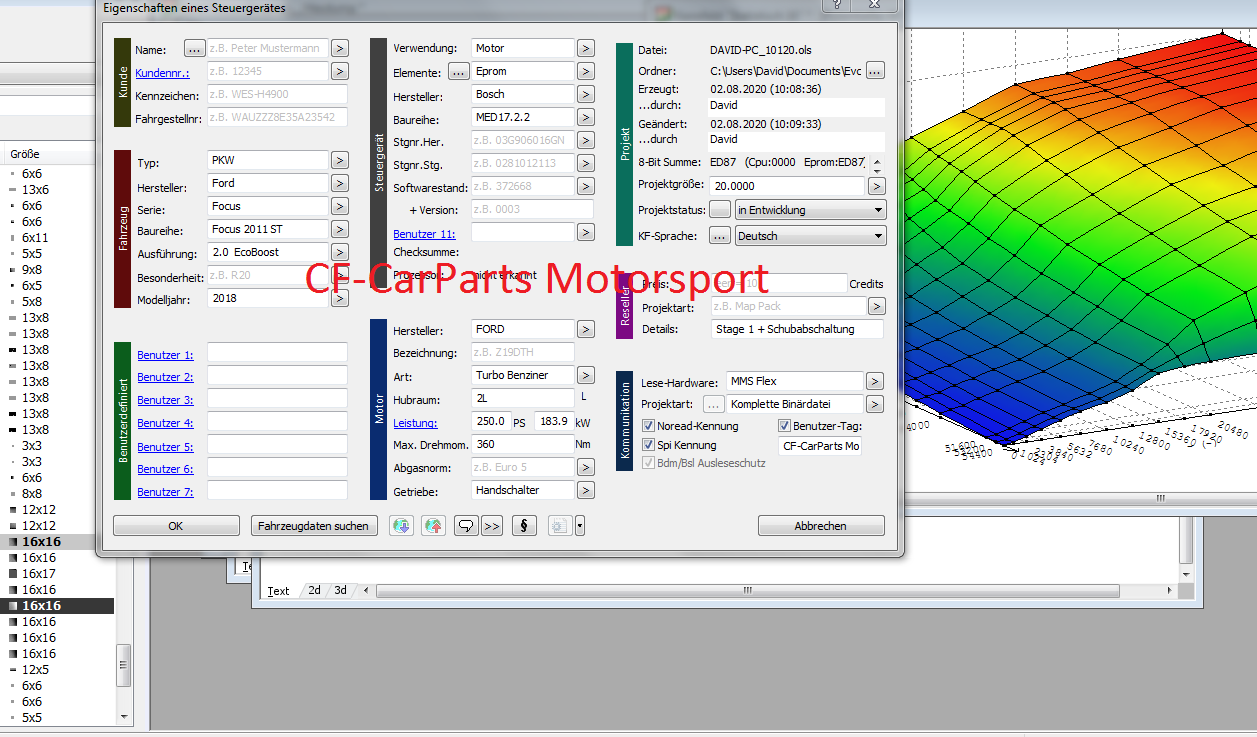Viewport: 1257px width, 737px height.
Task: Select the 9x8 map in the list
Action: click(32, 270)
